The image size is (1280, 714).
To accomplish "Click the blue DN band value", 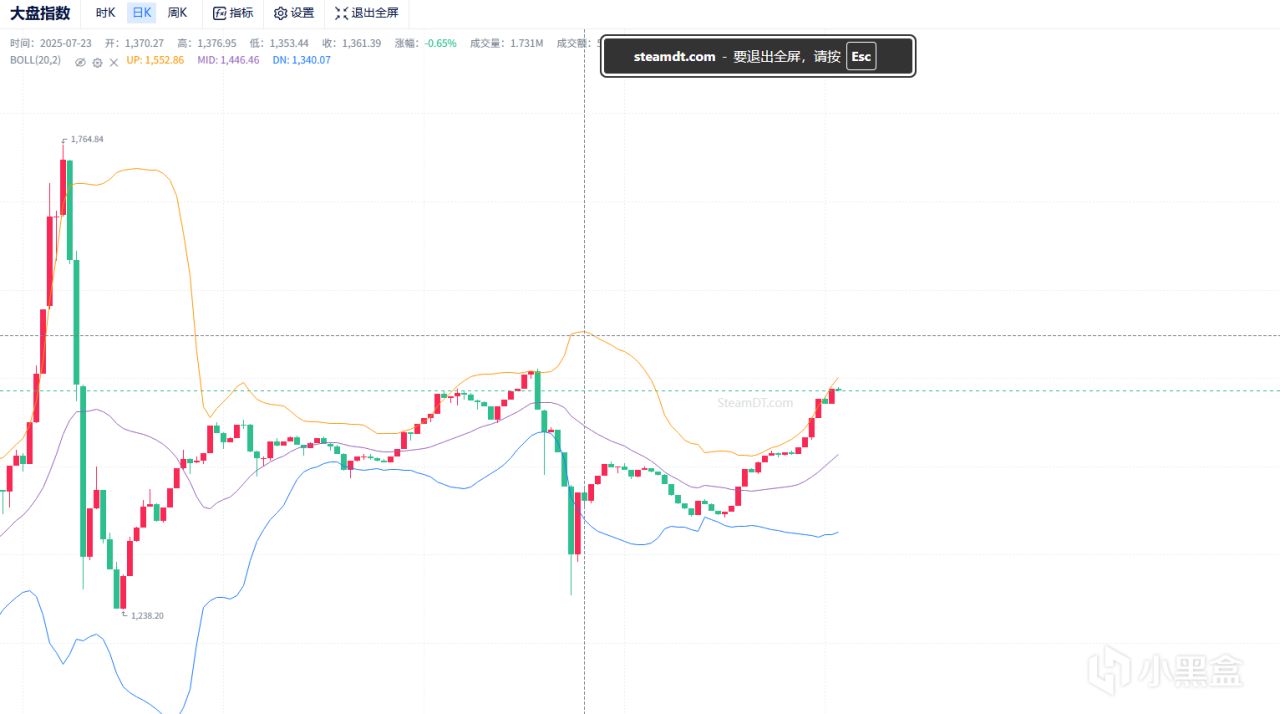I will click(x=301, y=60).
